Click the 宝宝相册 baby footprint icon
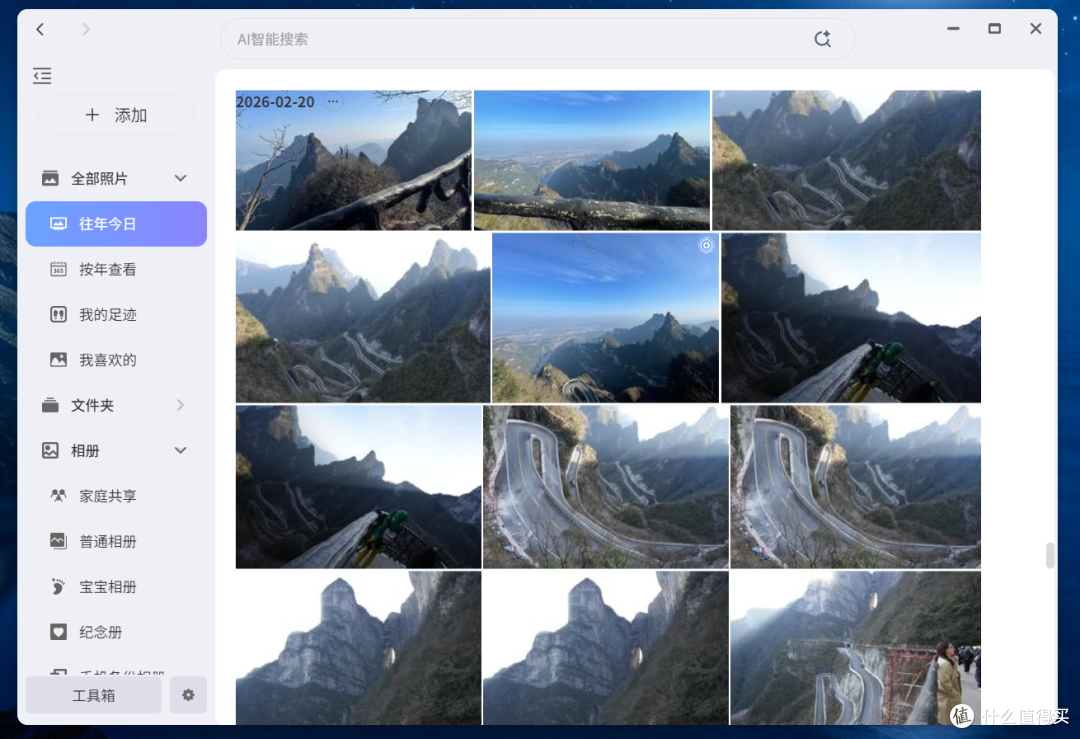This screenshot has height=739, width=1080. pyautogui.click(x=59, y=587)
